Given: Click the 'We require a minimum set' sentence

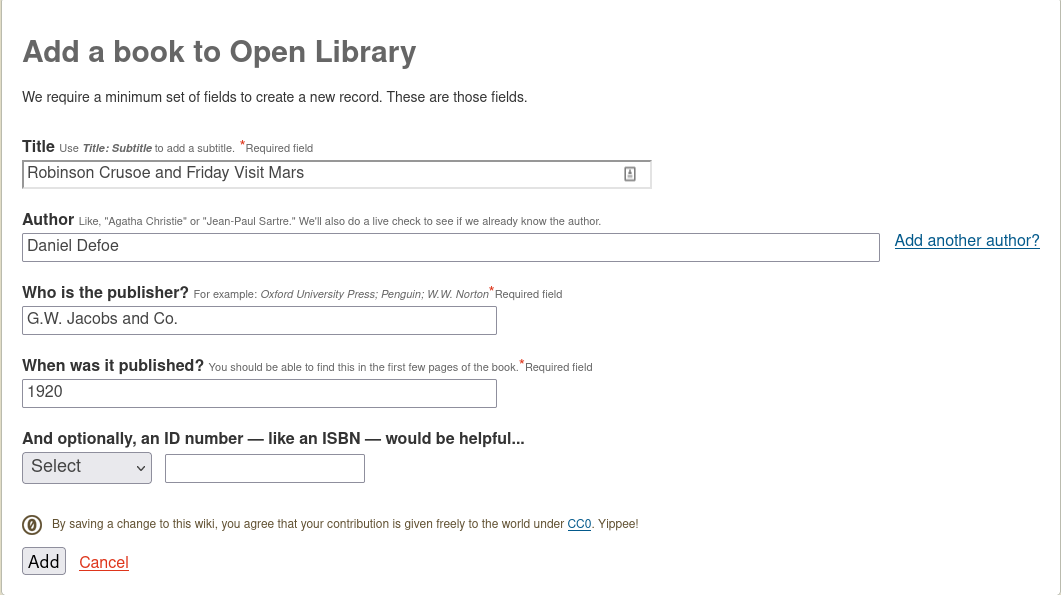Looking at the screenshot, I should [x=275, y=97].
